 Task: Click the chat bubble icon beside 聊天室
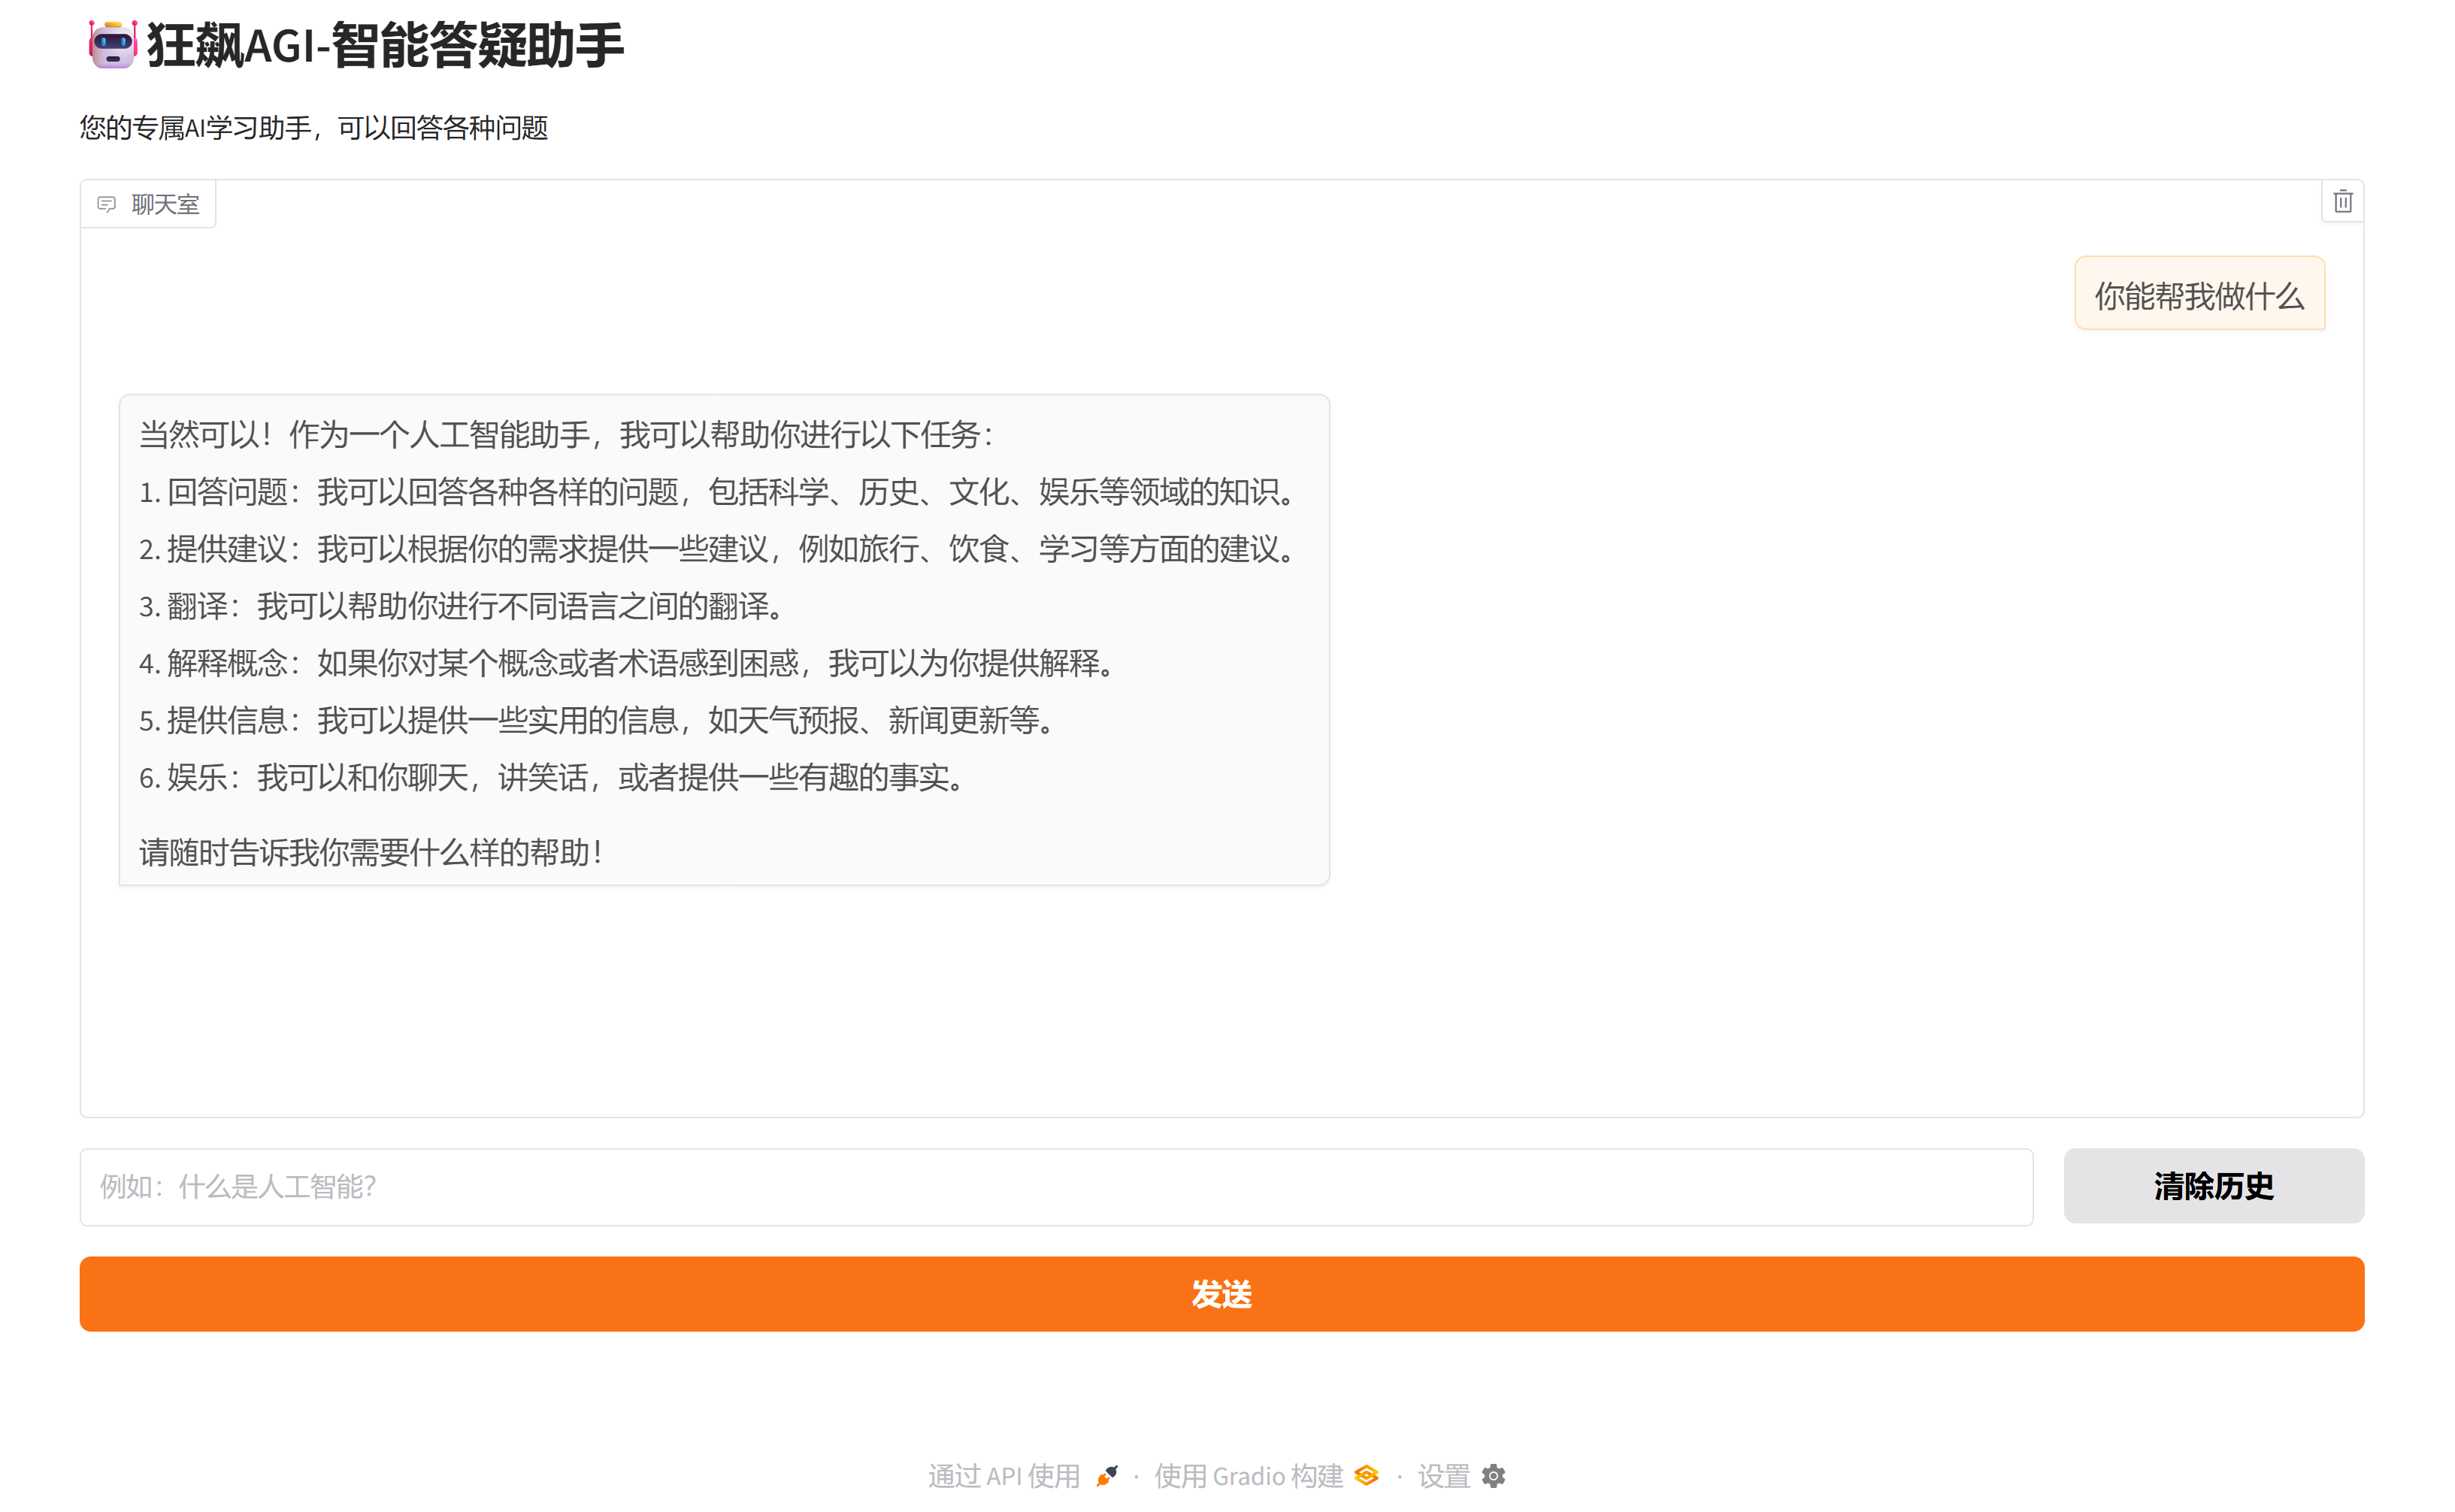[106, 204]
